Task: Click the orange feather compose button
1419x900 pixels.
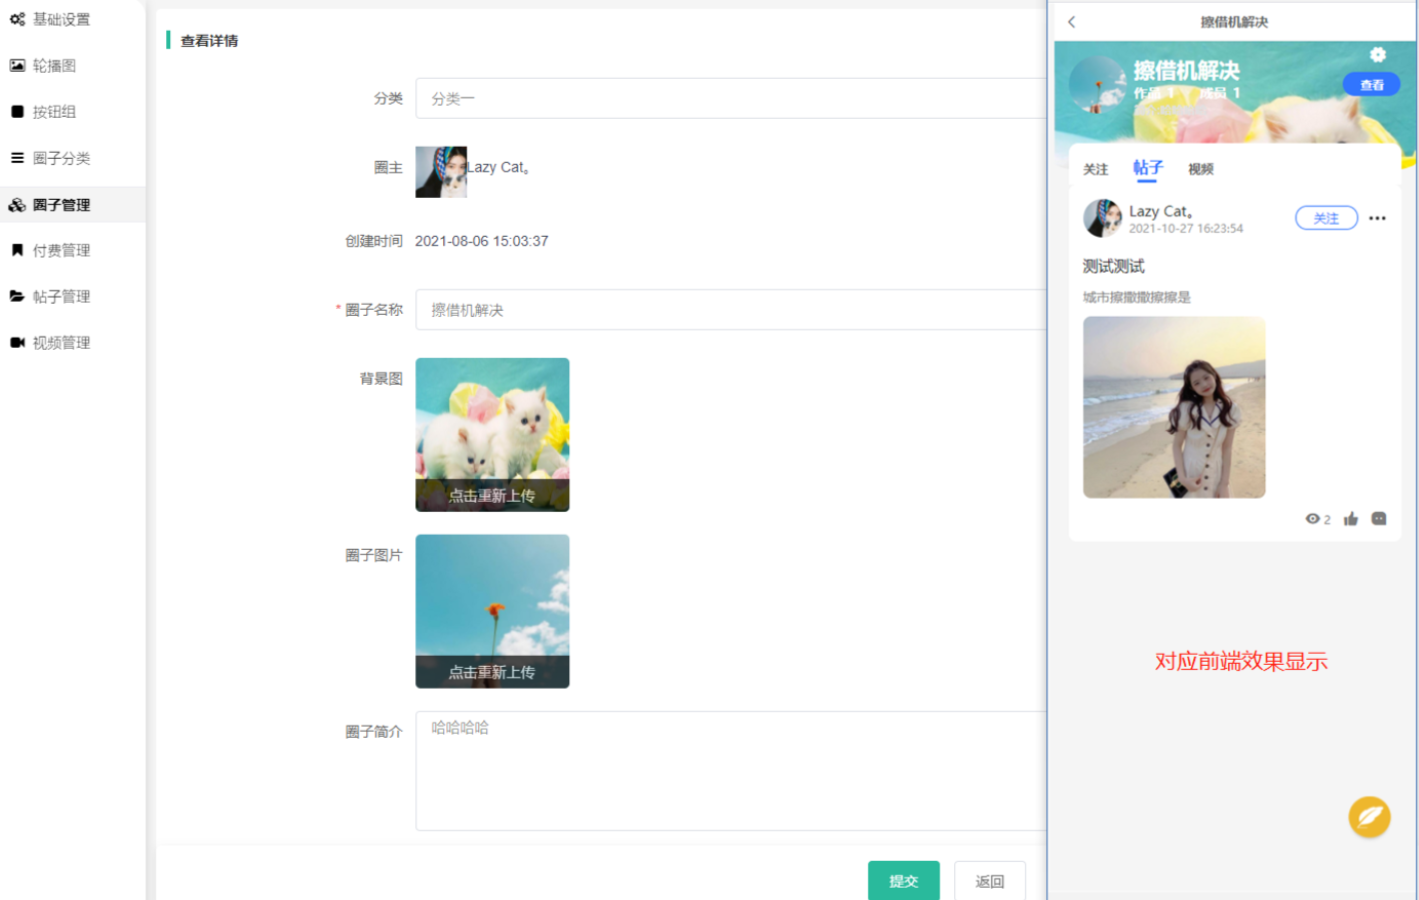Action: [x=1369, y=817]
